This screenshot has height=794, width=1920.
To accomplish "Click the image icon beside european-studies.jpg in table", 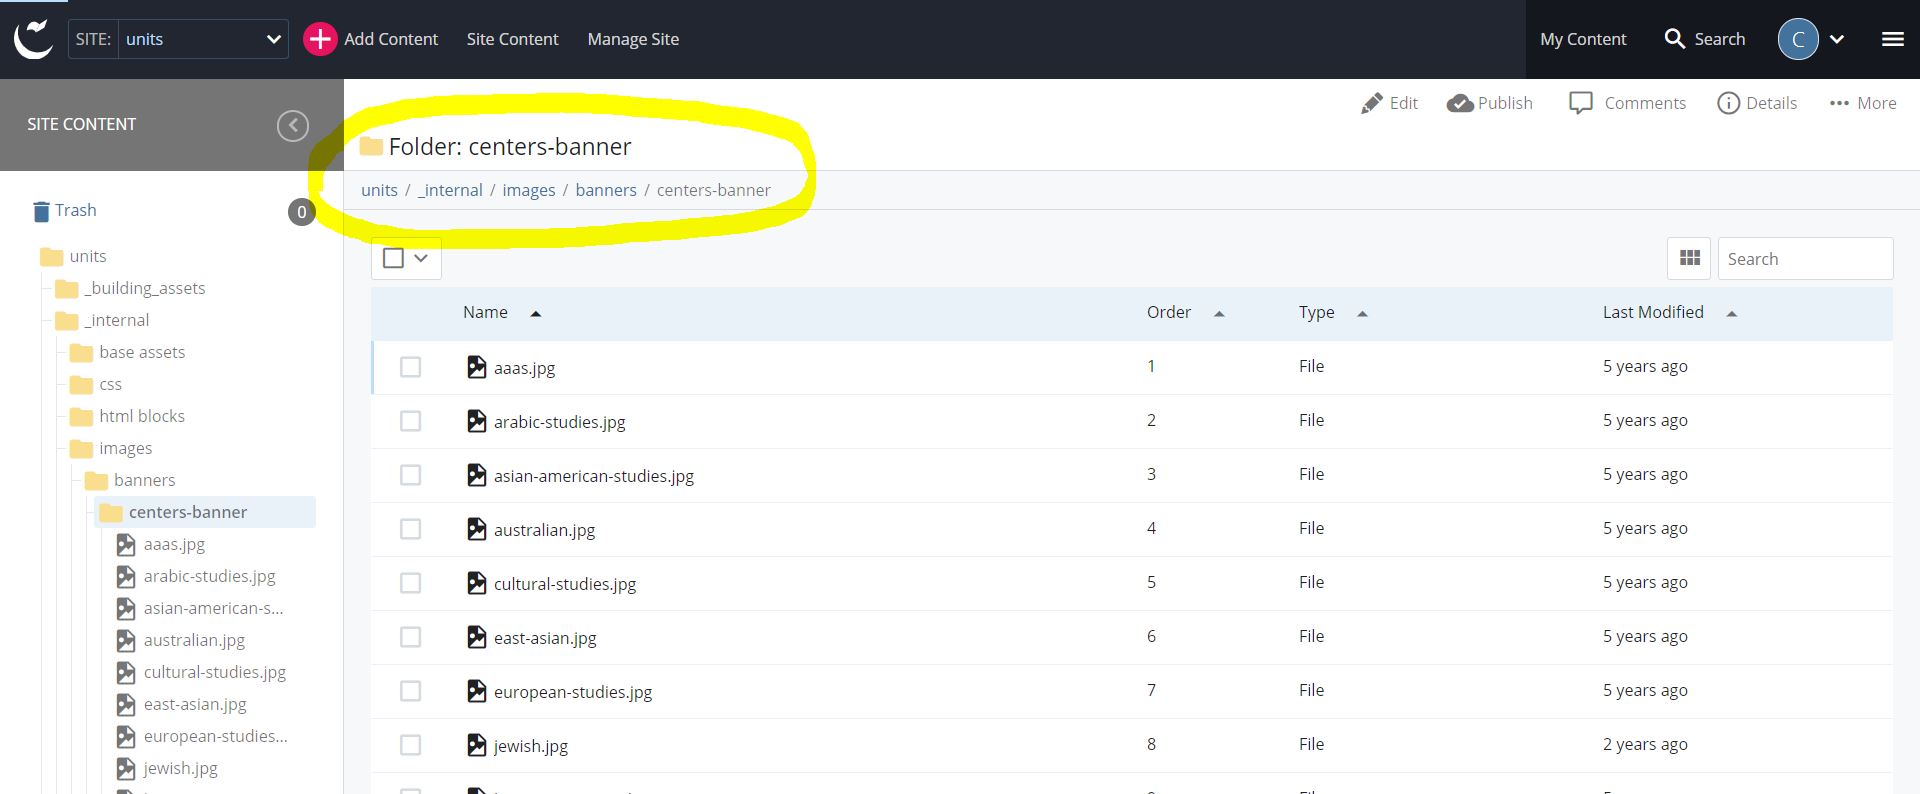I will coord(477,691).
